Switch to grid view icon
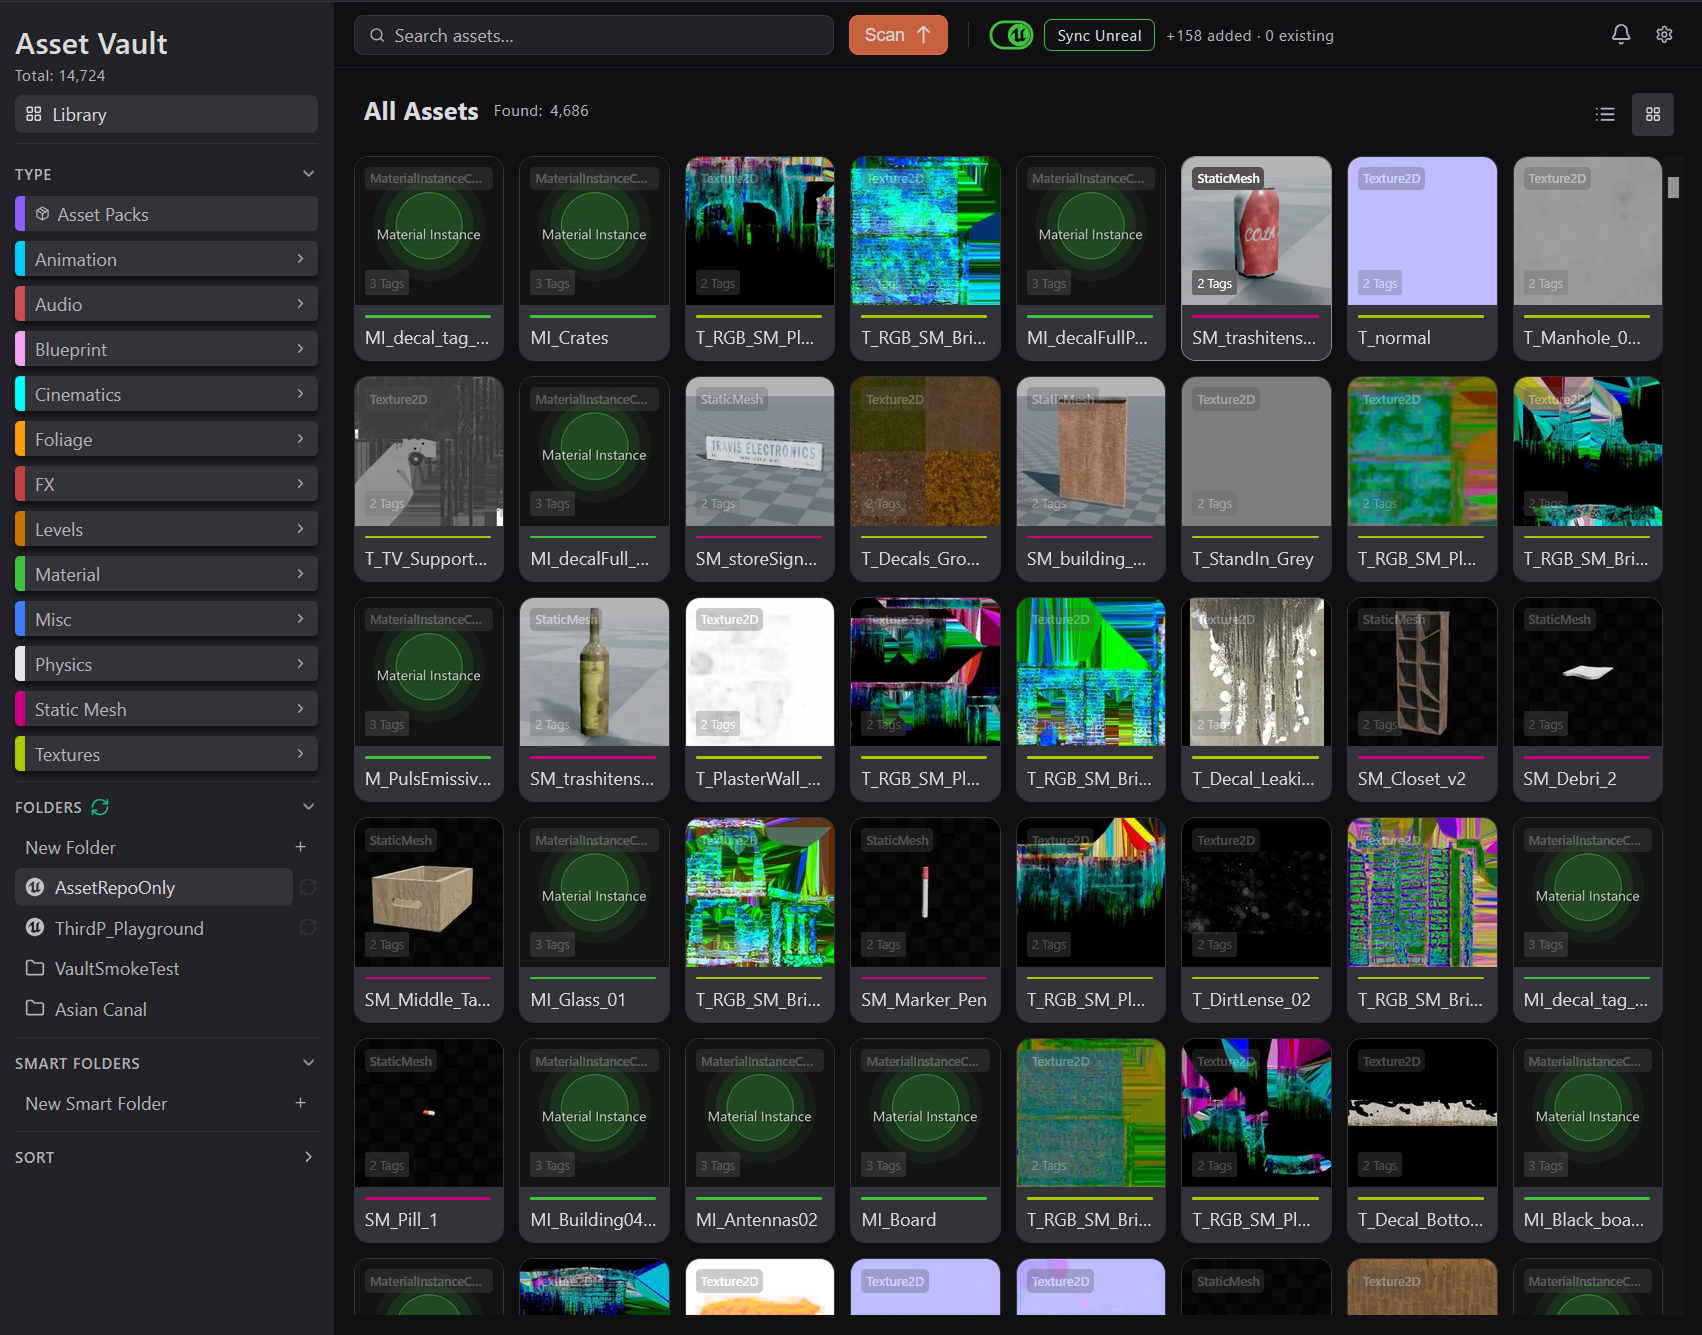The image size is (1702, 1335). [x=1653, y=114]
